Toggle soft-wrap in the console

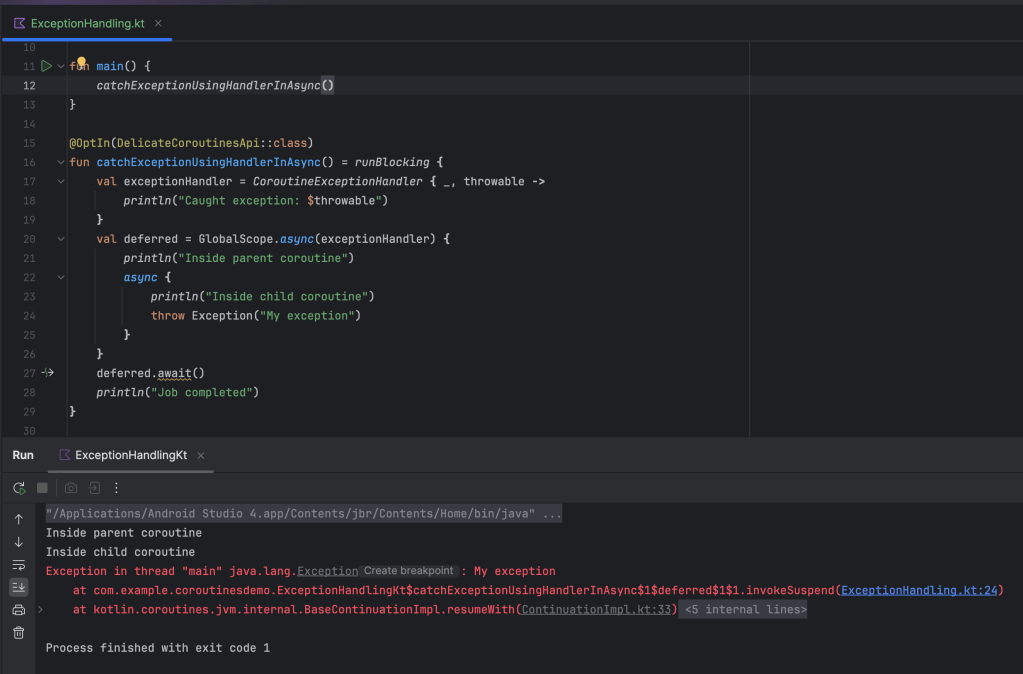(19, 565)
